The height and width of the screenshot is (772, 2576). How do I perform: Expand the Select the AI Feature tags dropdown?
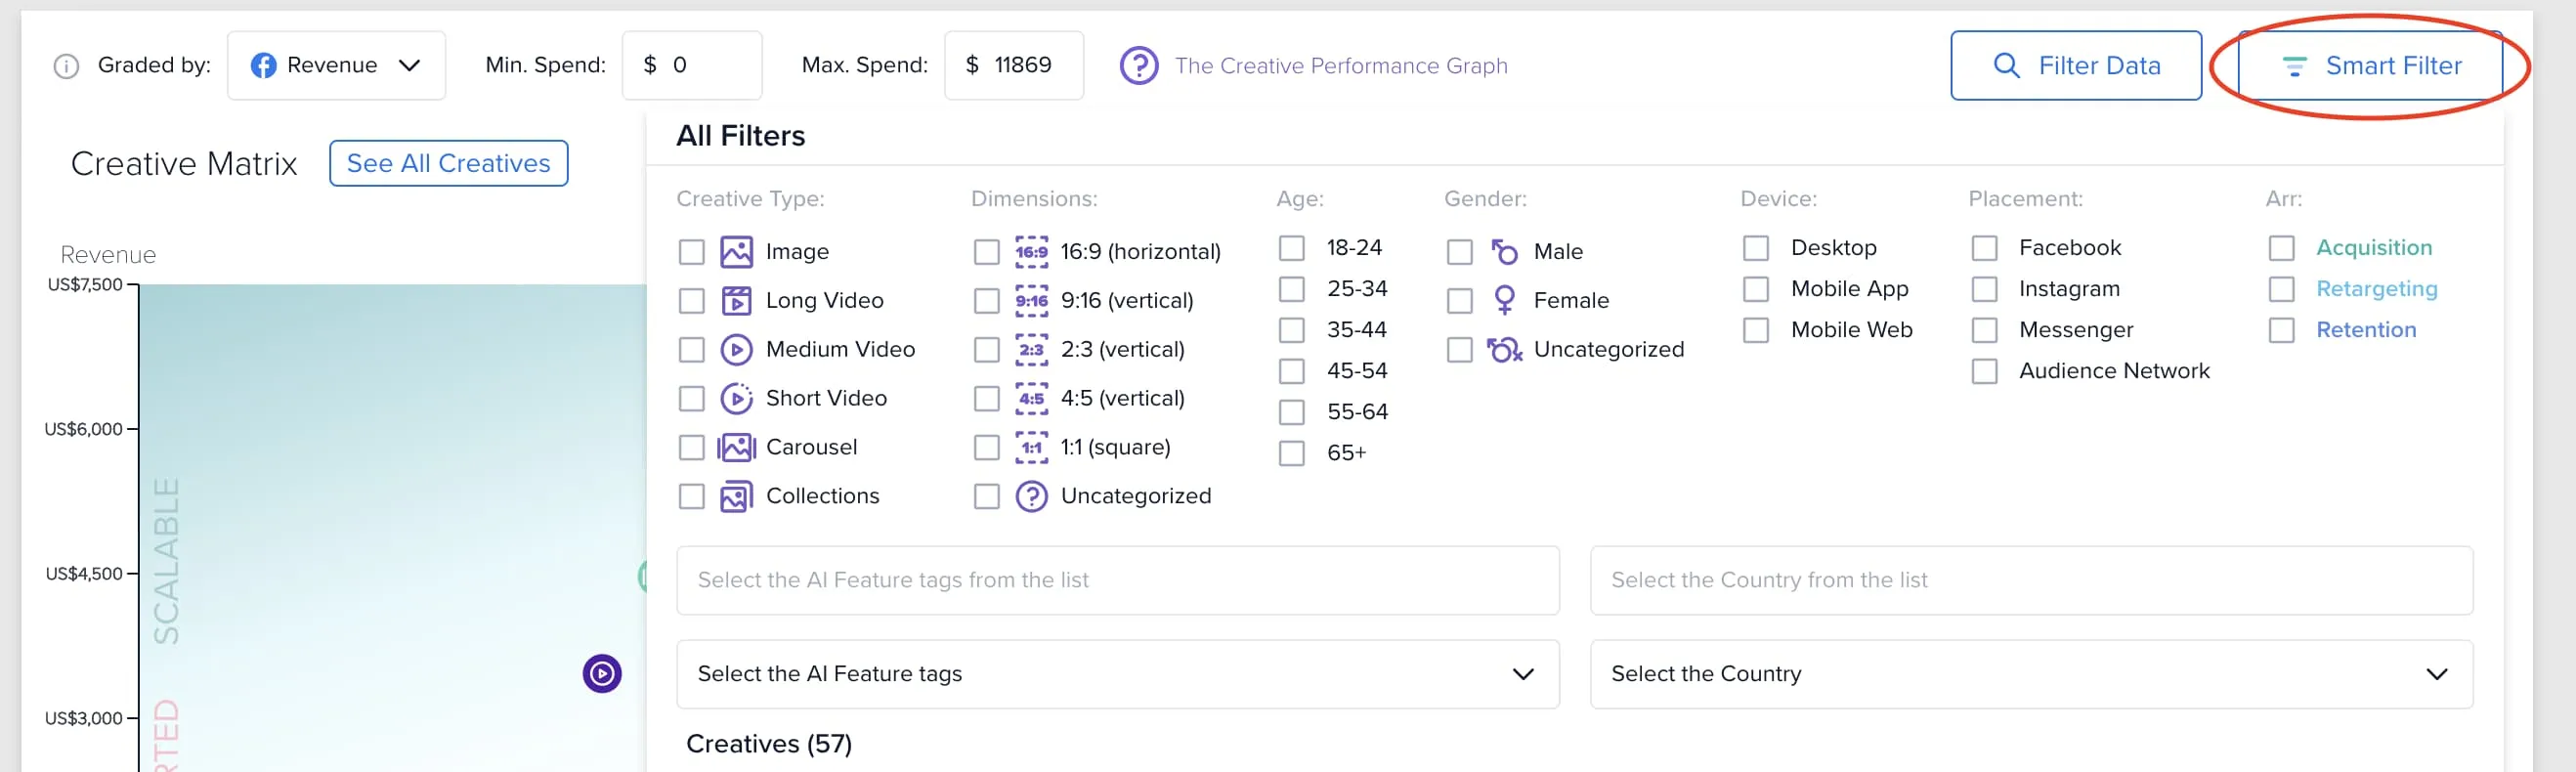[x=1117, y=675]
